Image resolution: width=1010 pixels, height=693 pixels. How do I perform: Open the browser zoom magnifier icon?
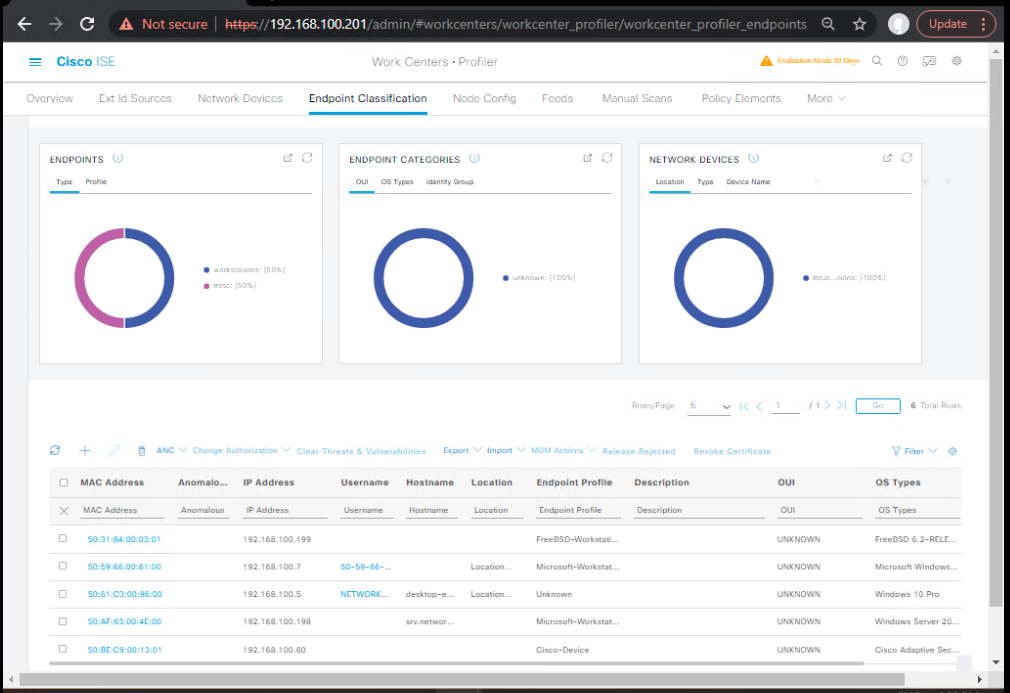coord(828,24)
